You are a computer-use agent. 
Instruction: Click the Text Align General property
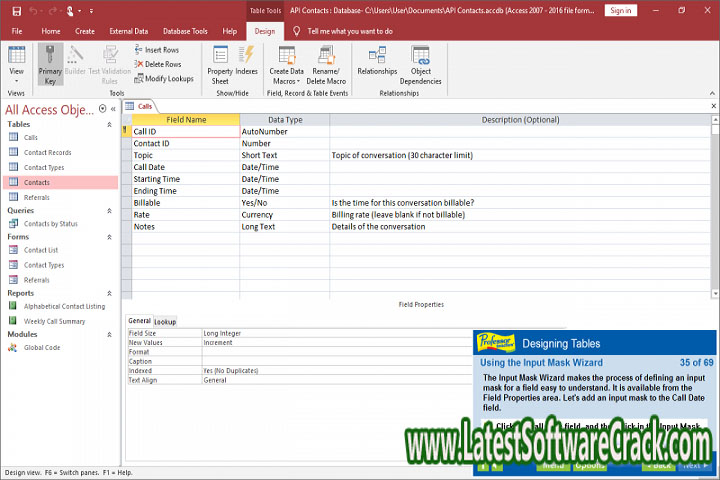pyautogui.click(x=337, y=380)
